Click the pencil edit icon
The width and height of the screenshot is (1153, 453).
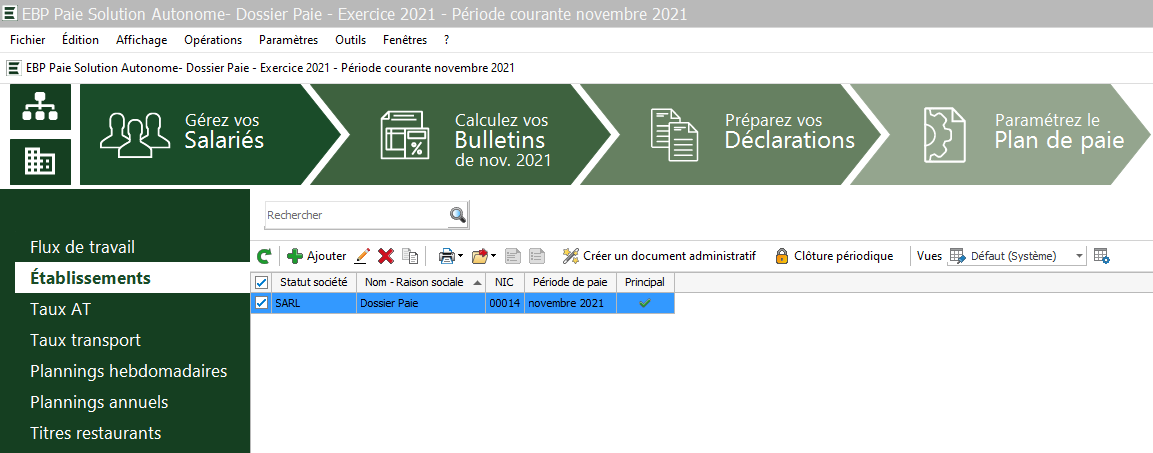tap(362, 256)
